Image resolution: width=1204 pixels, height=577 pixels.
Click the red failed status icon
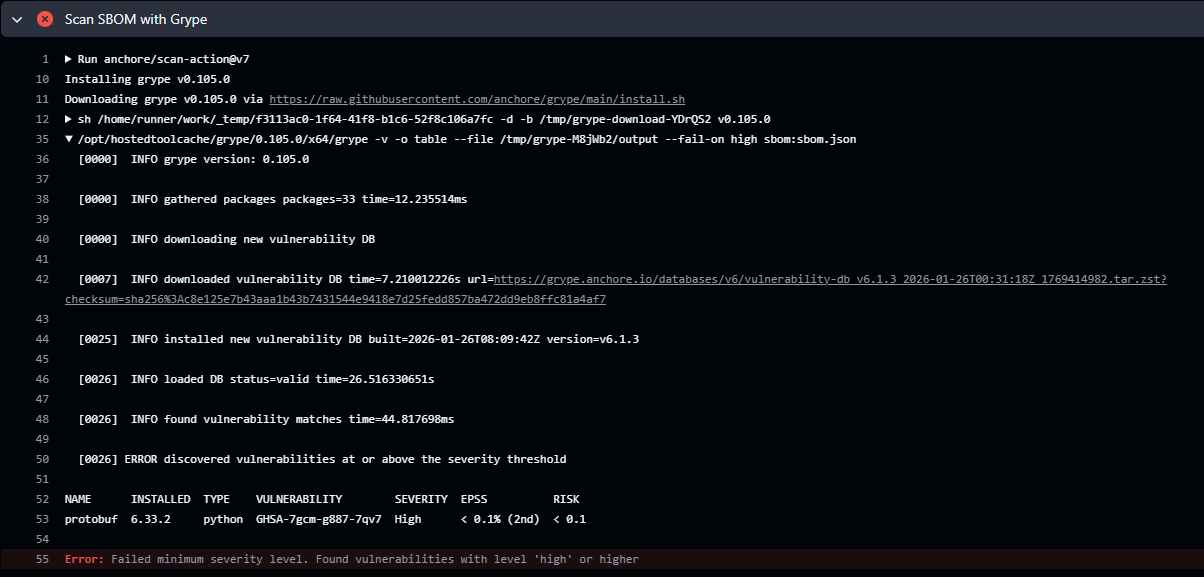click(45, 19)
